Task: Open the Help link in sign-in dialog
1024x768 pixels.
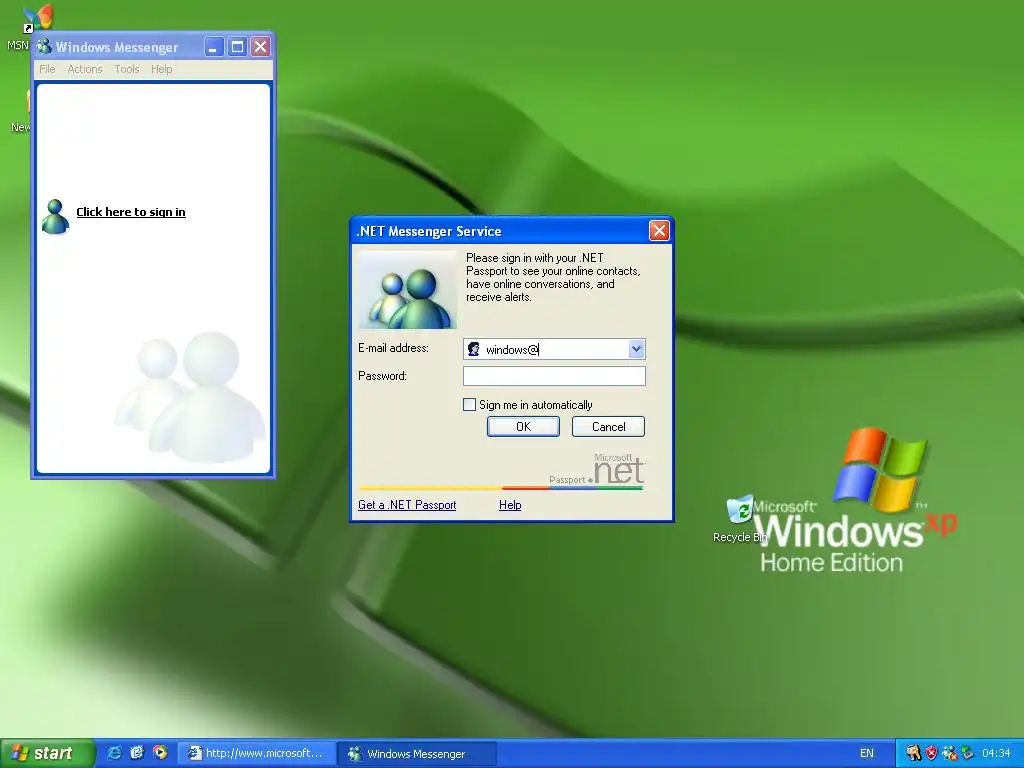Action: pyautogui.click(x=510, y=505)
